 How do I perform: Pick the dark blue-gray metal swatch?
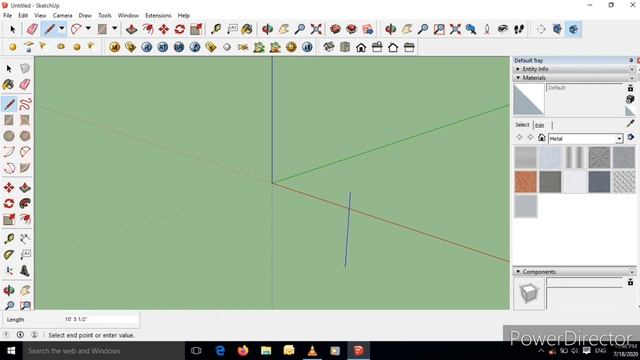[x=599, y=182]
